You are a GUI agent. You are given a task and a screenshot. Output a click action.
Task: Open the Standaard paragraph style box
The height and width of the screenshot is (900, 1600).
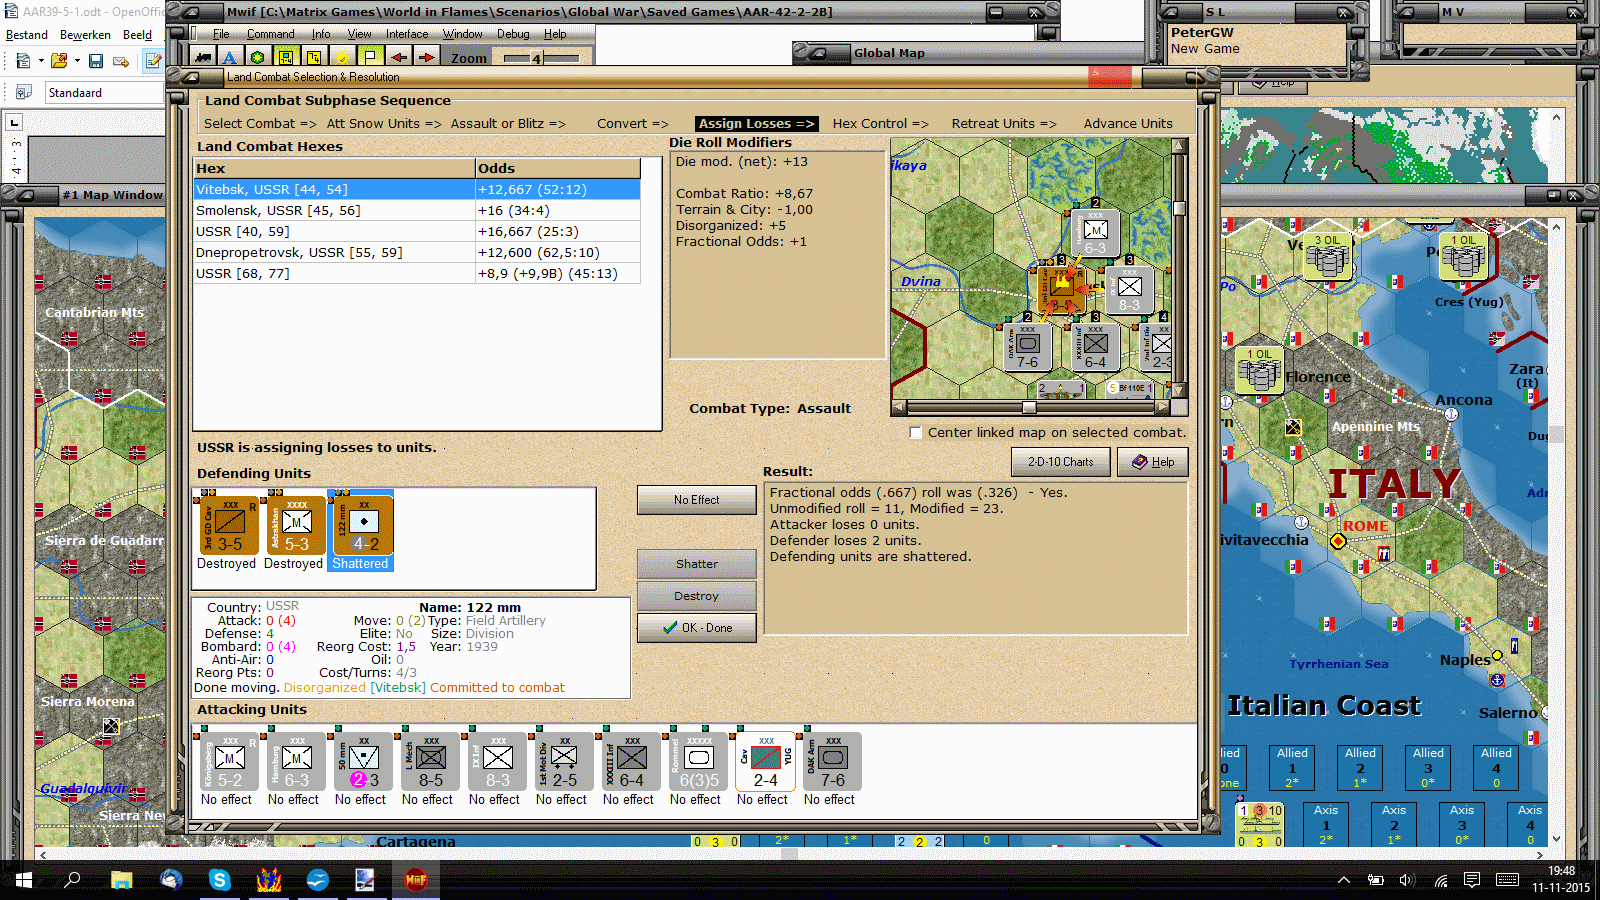tap(104, 93)
